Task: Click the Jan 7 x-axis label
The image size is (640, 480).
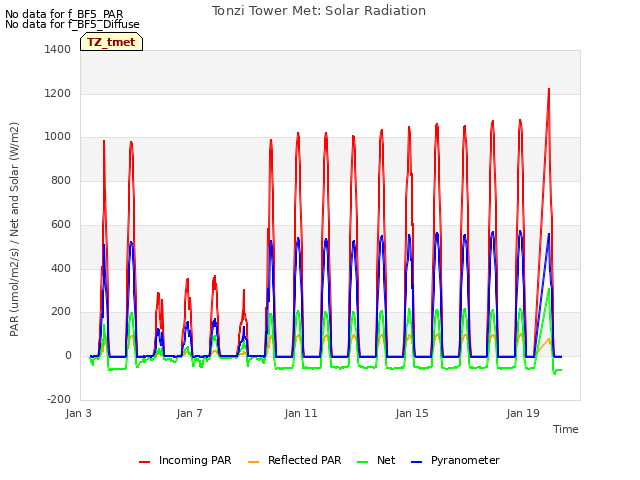Action: [x=190, y=413]
